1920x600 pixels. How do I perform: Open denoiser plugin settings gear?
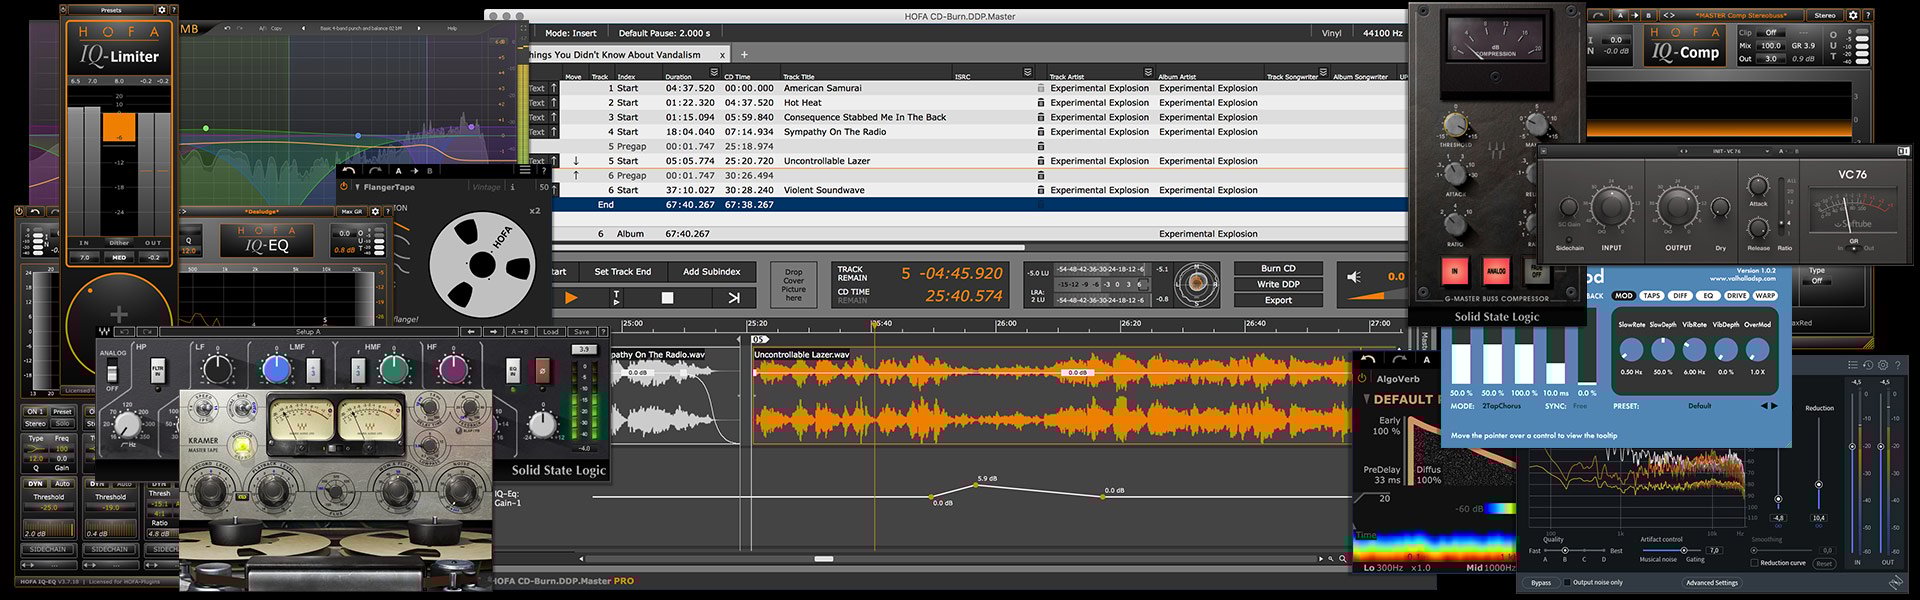tap(1883, 365)
